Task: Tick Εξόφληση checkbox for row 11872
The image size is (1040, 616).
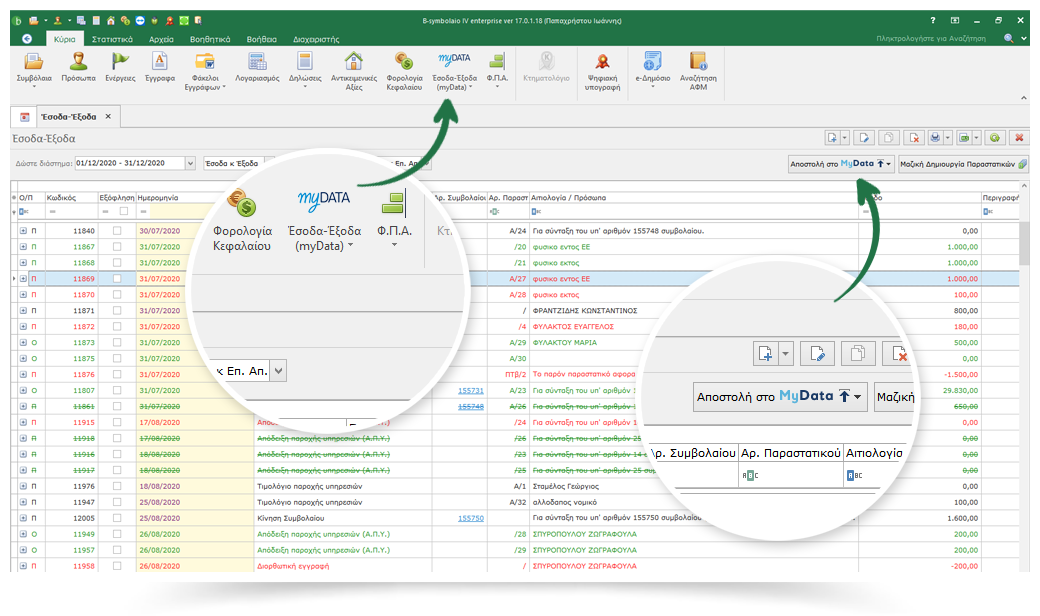Action: pos(117,326)
